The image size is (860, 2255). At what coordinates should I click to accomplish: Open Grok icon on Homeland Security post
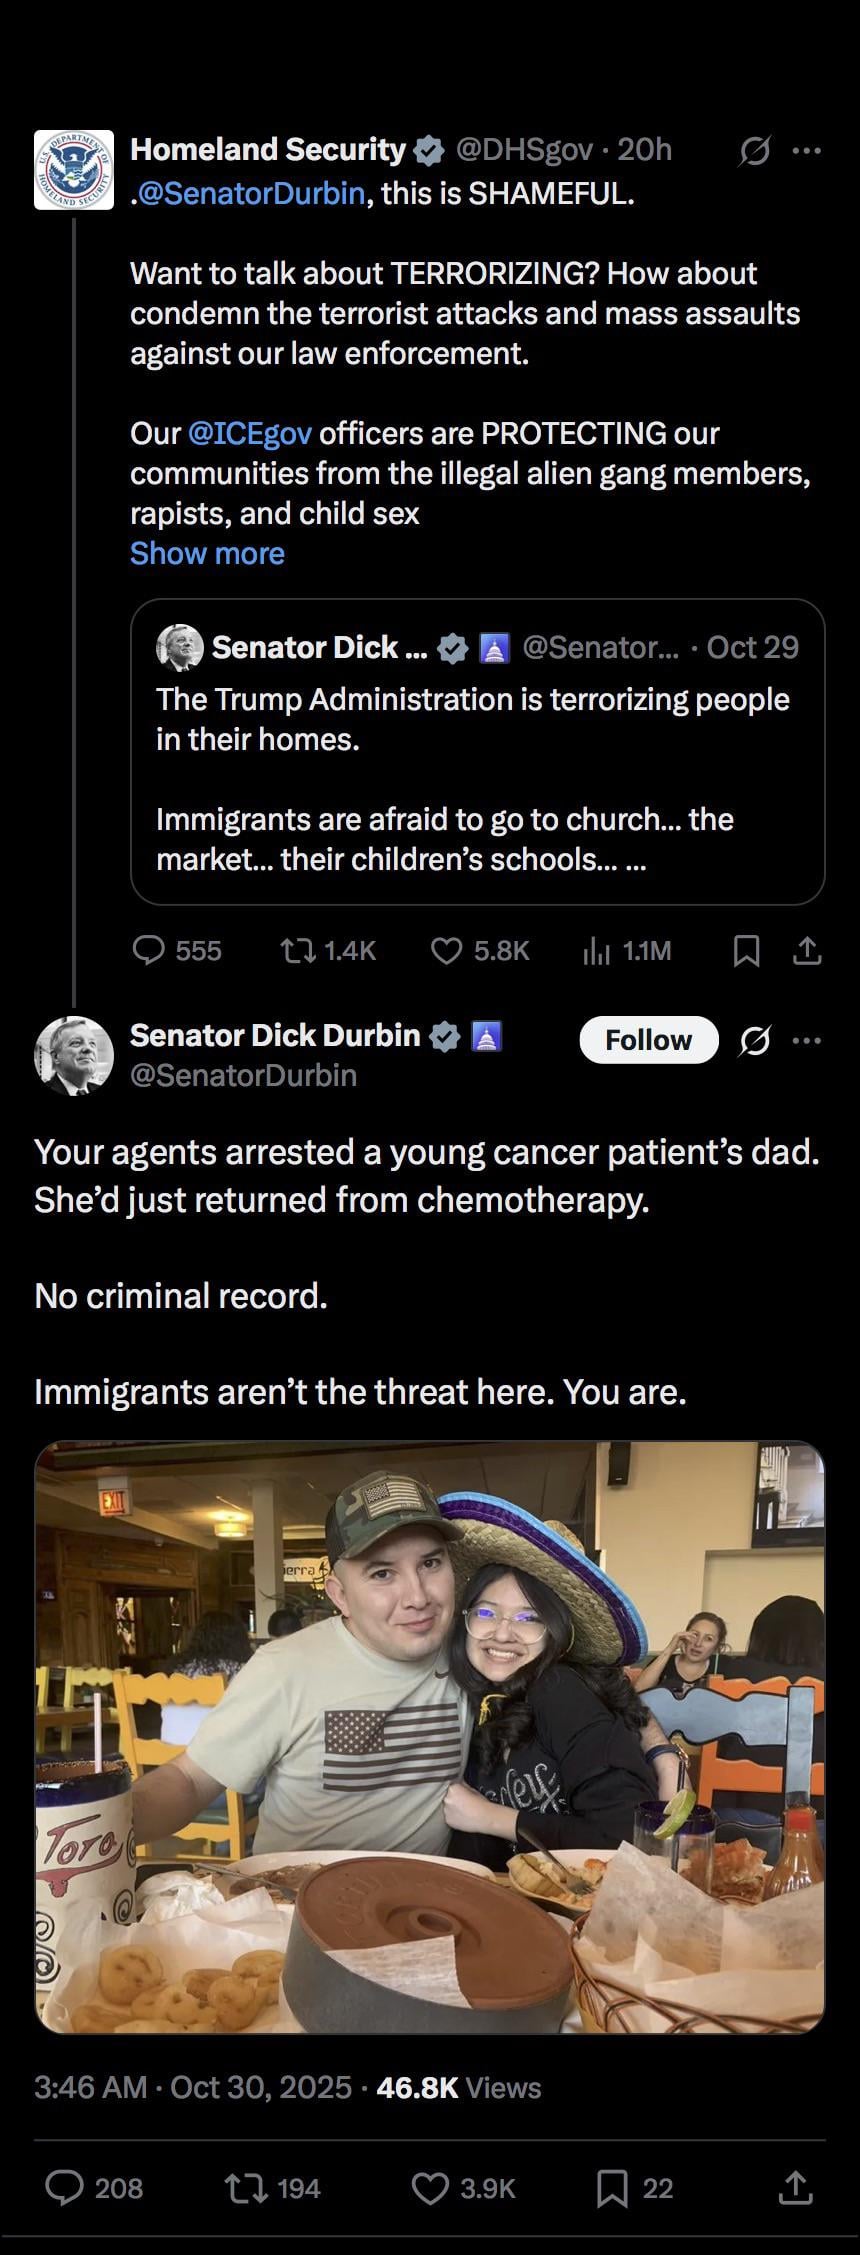click(x=755, y=151)
